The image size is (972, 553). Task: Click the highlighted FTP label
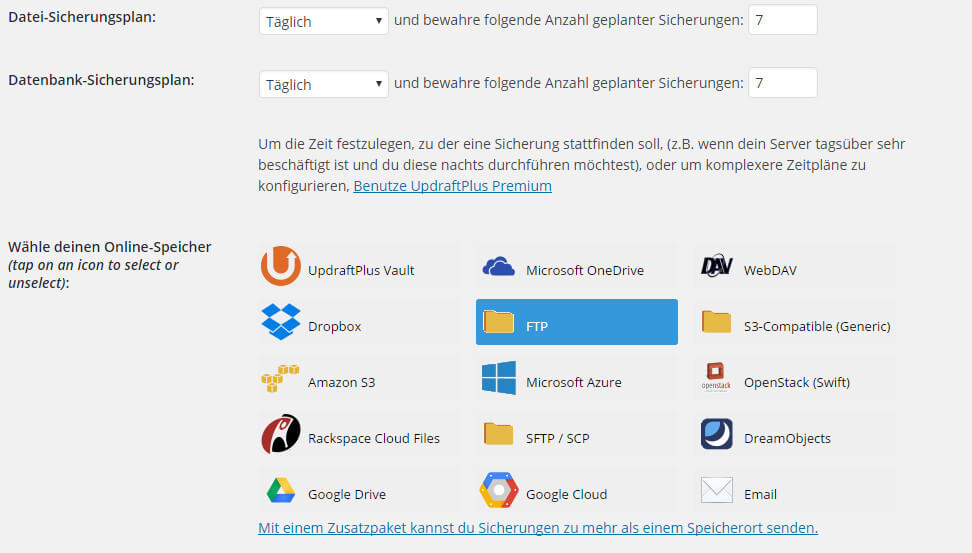click(x=537, y=327)
